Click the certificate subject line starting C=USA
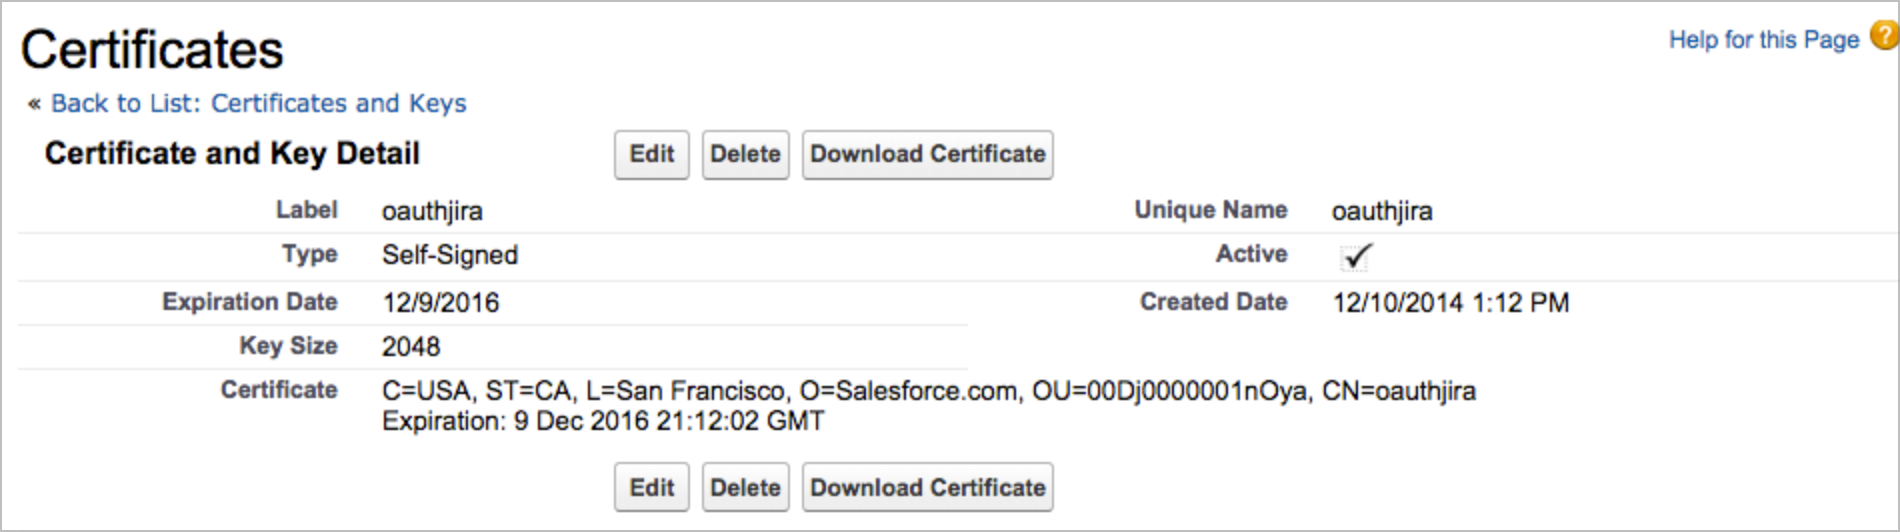The width and height of the screenshot is (1900, 532). point(928,391)
